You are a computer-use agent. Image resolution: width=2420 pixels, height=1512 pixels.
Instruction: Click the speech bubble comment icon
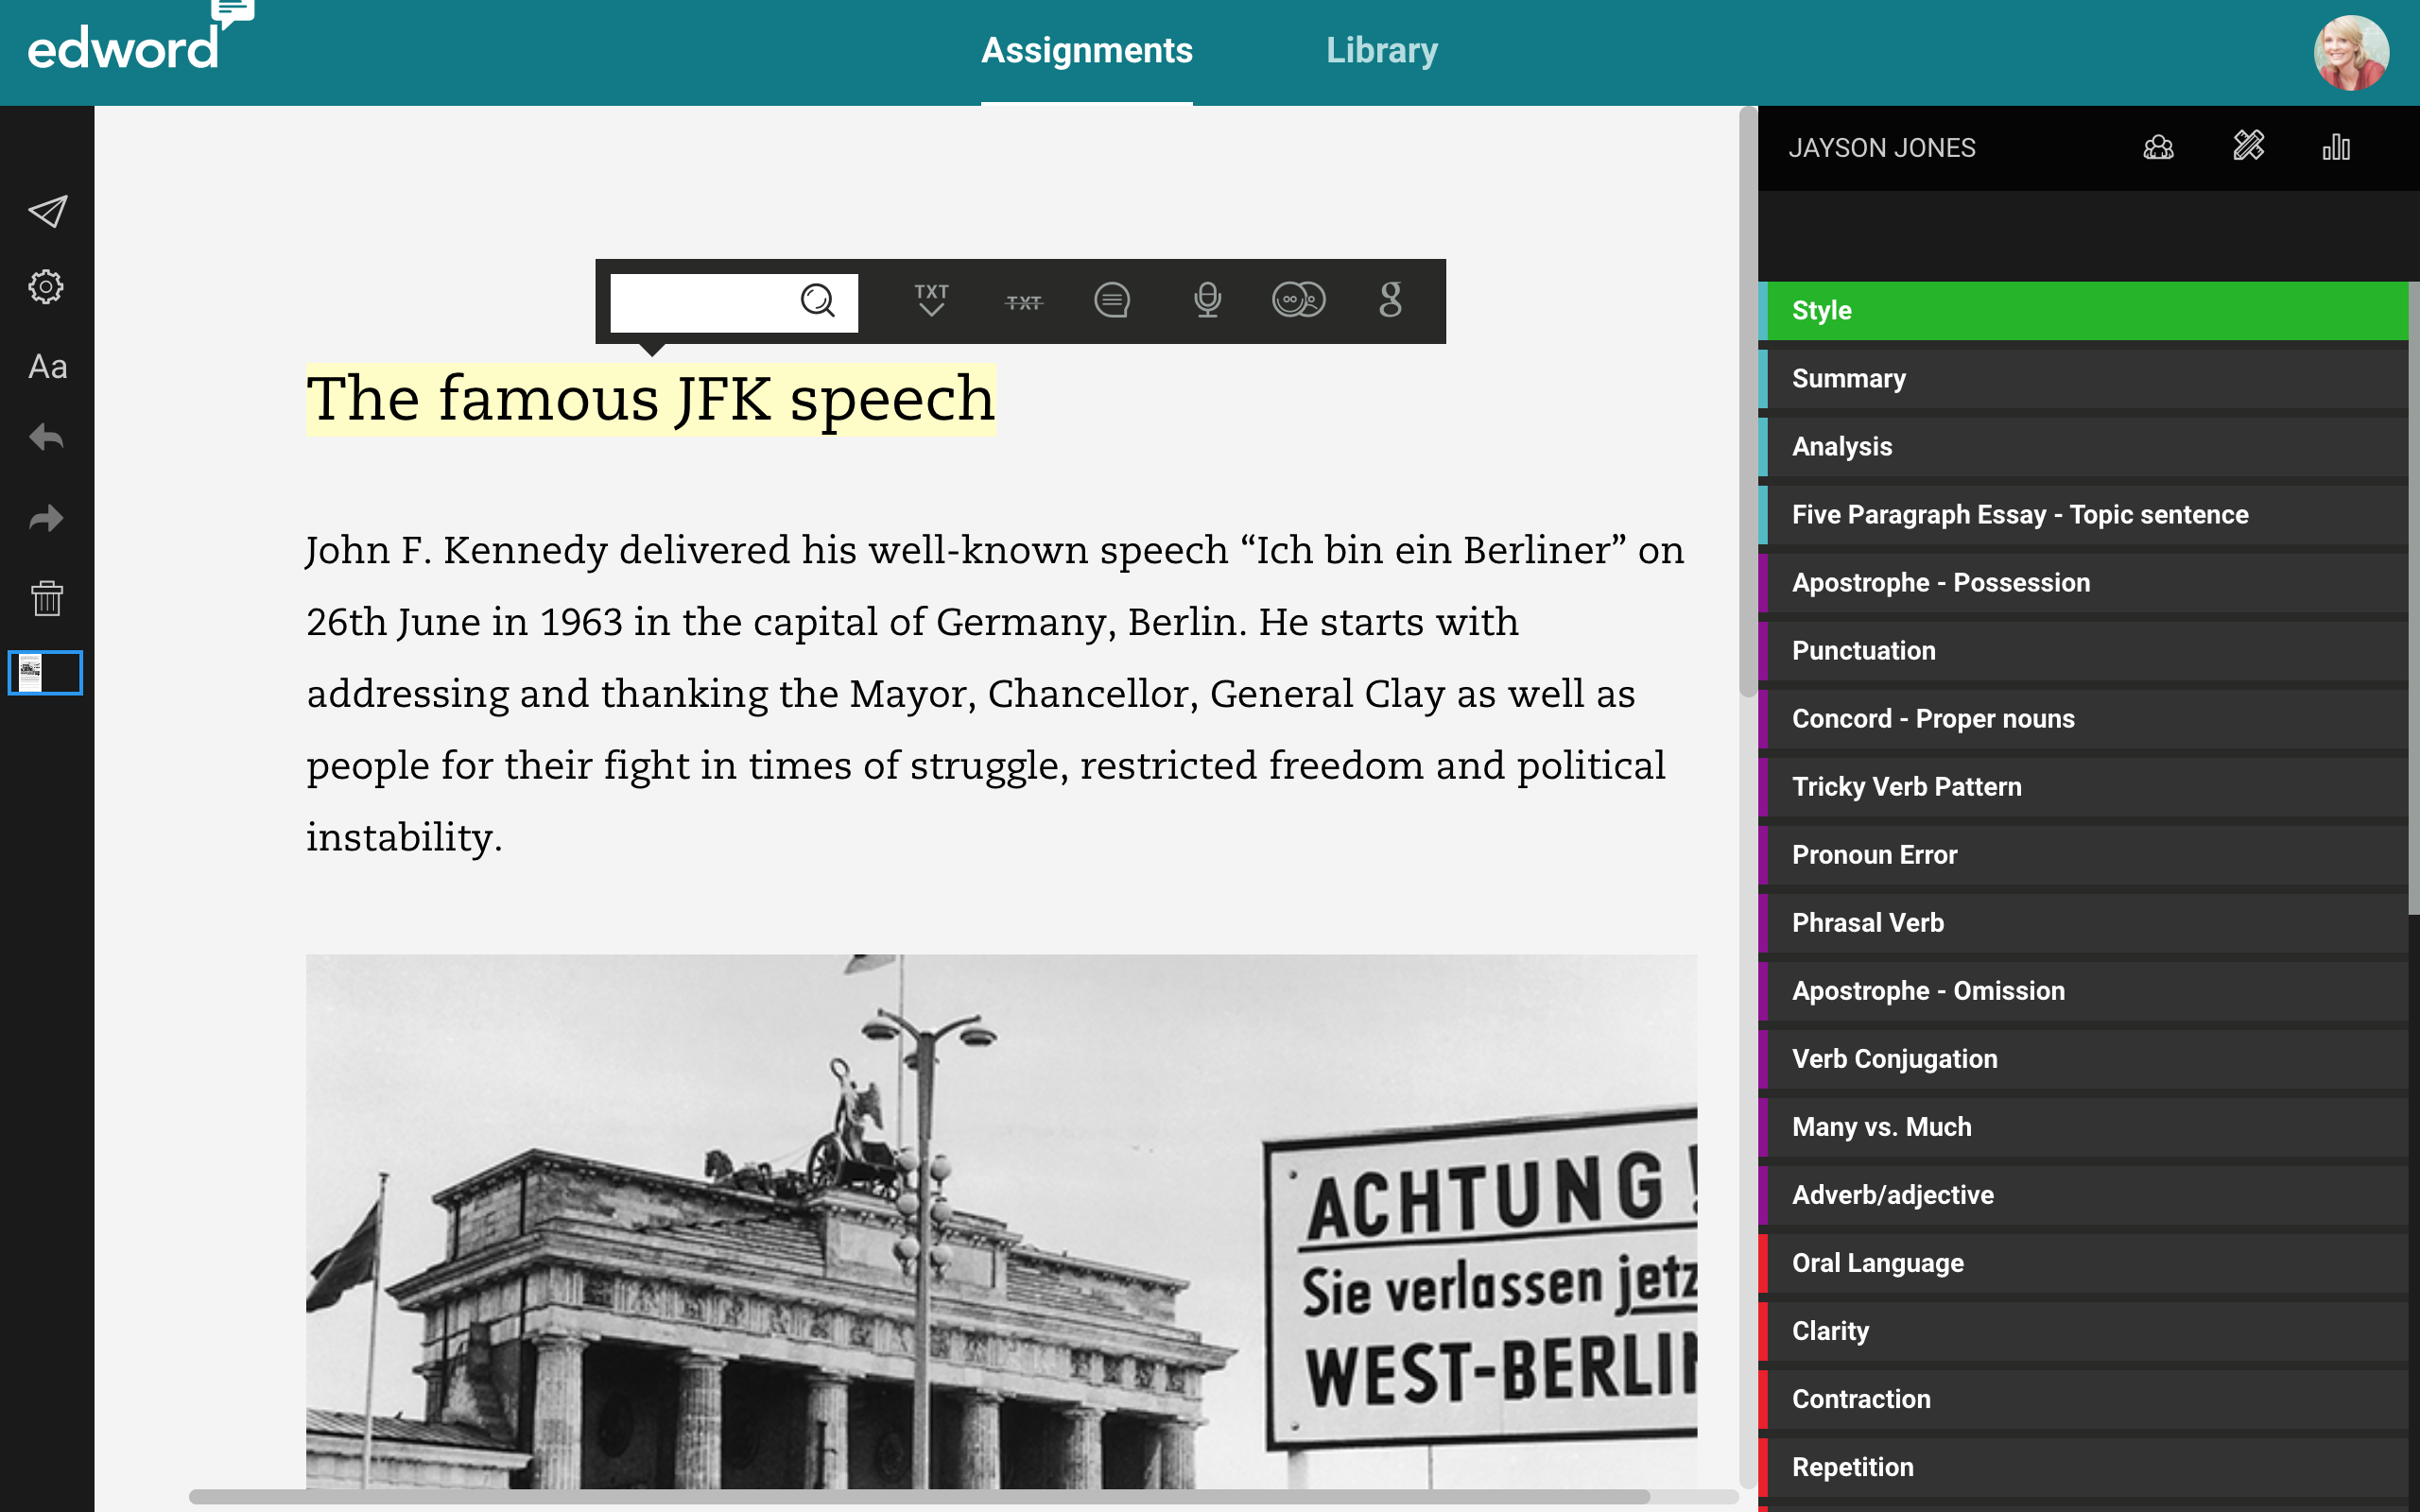(1112, 300)
